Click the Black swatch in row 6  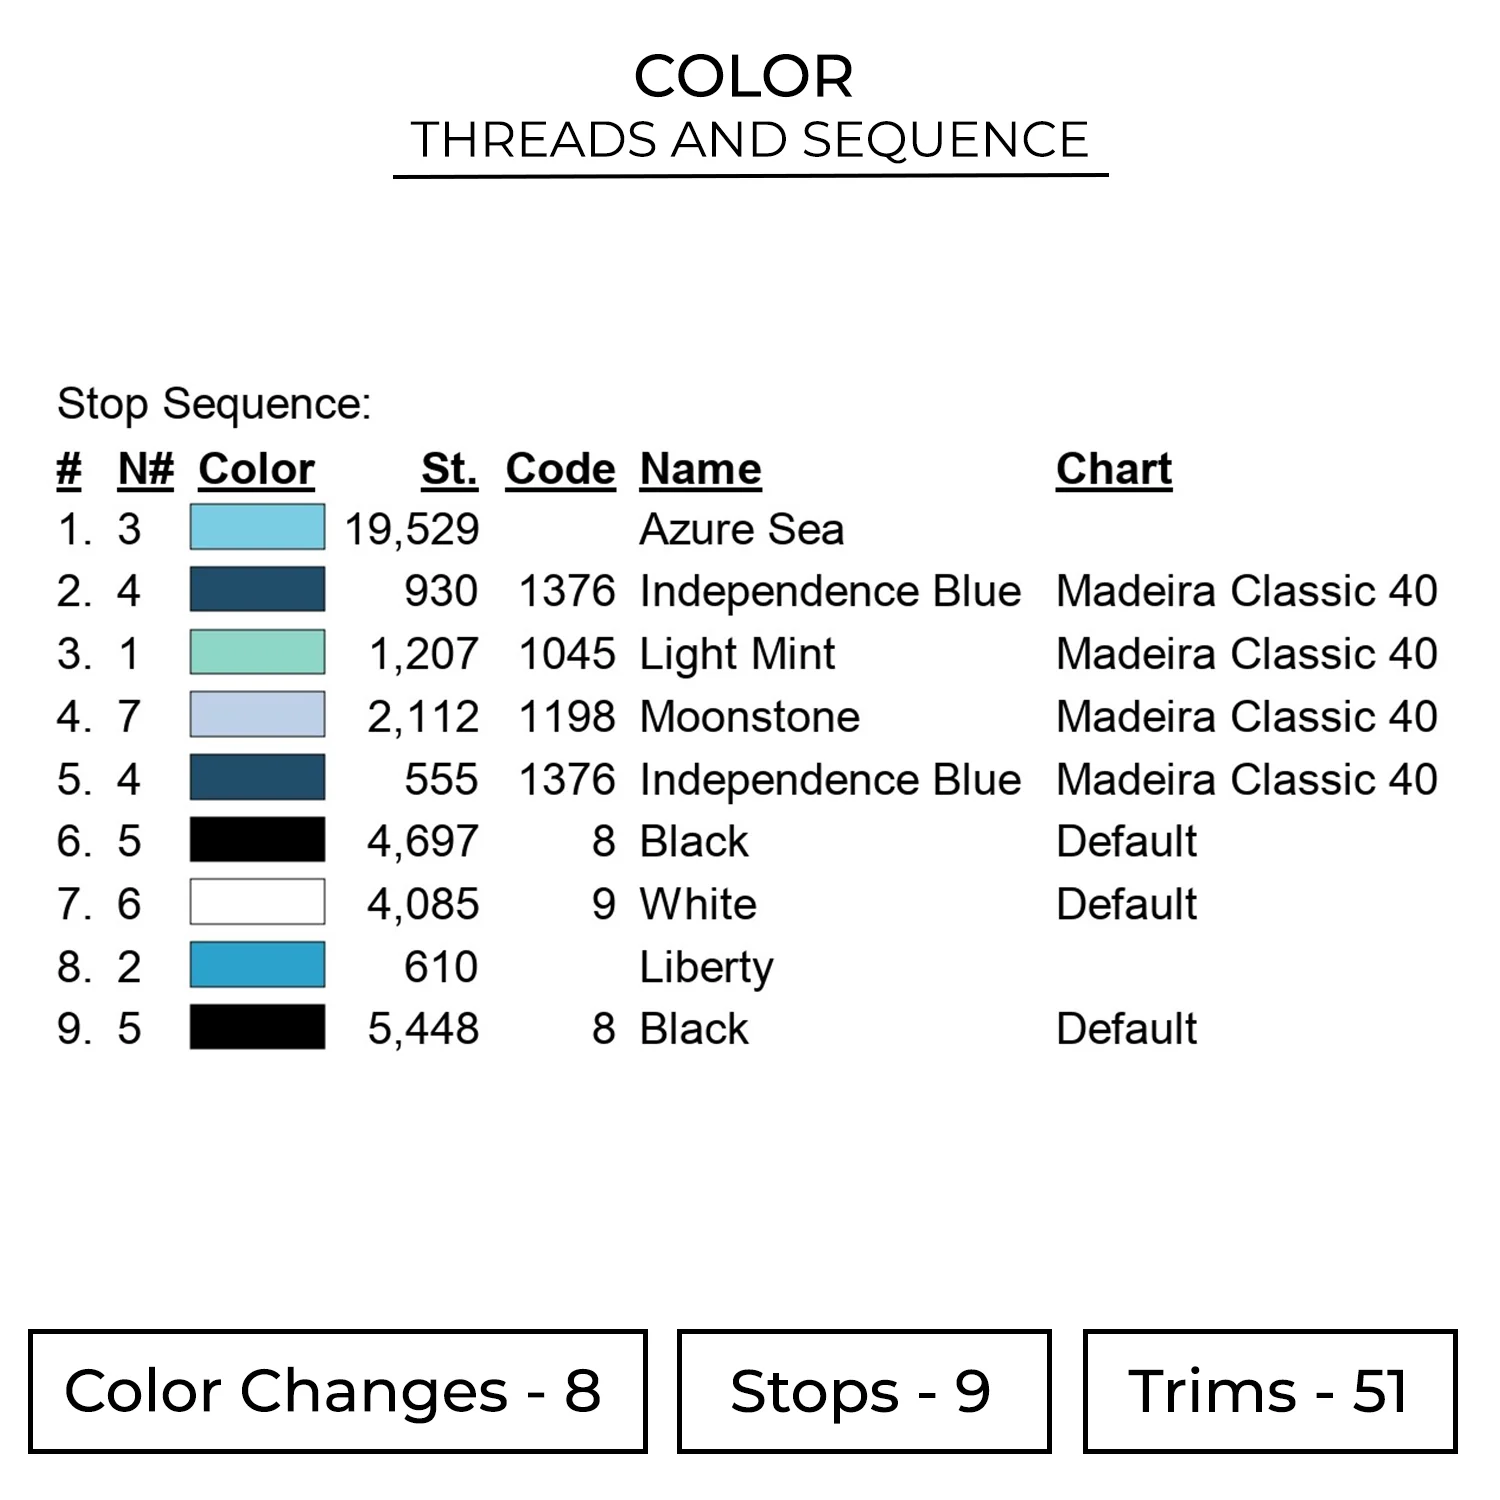[257, 841]
